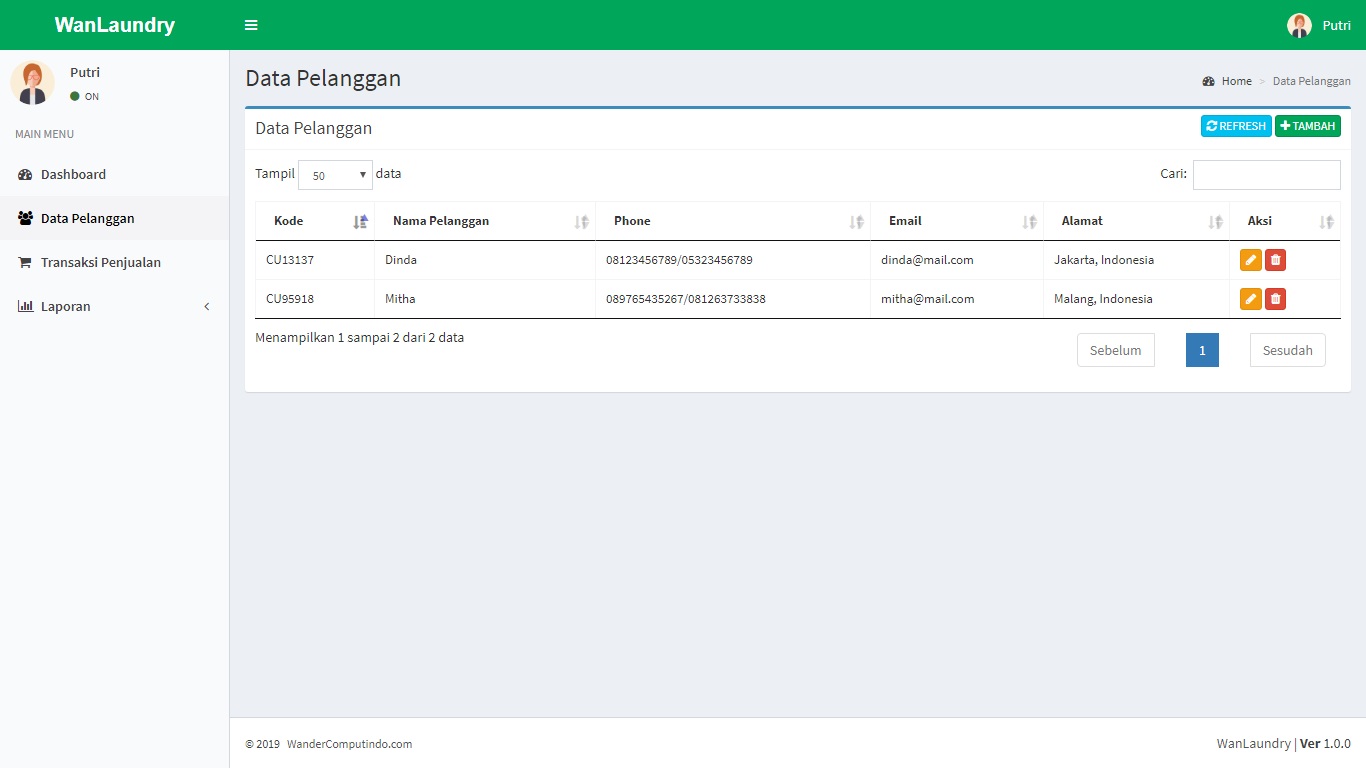This screenshot has width=1366, height=768.
Task: Click the email dinda@mail.com
Action: (927, 260)
